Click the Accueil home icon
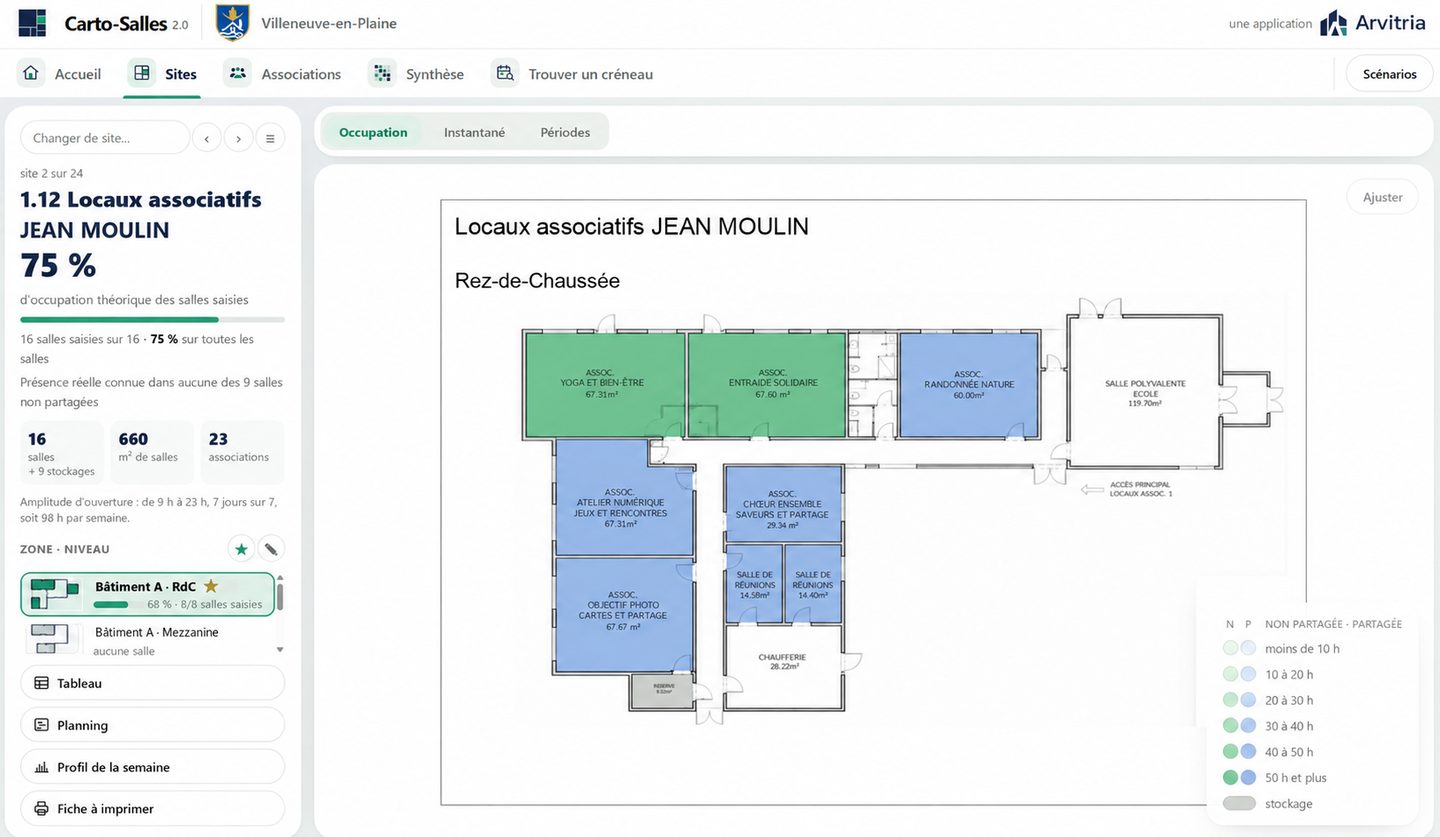Image resolution: width=1440 pixels, height=837 pixels. tap(31, 73)
